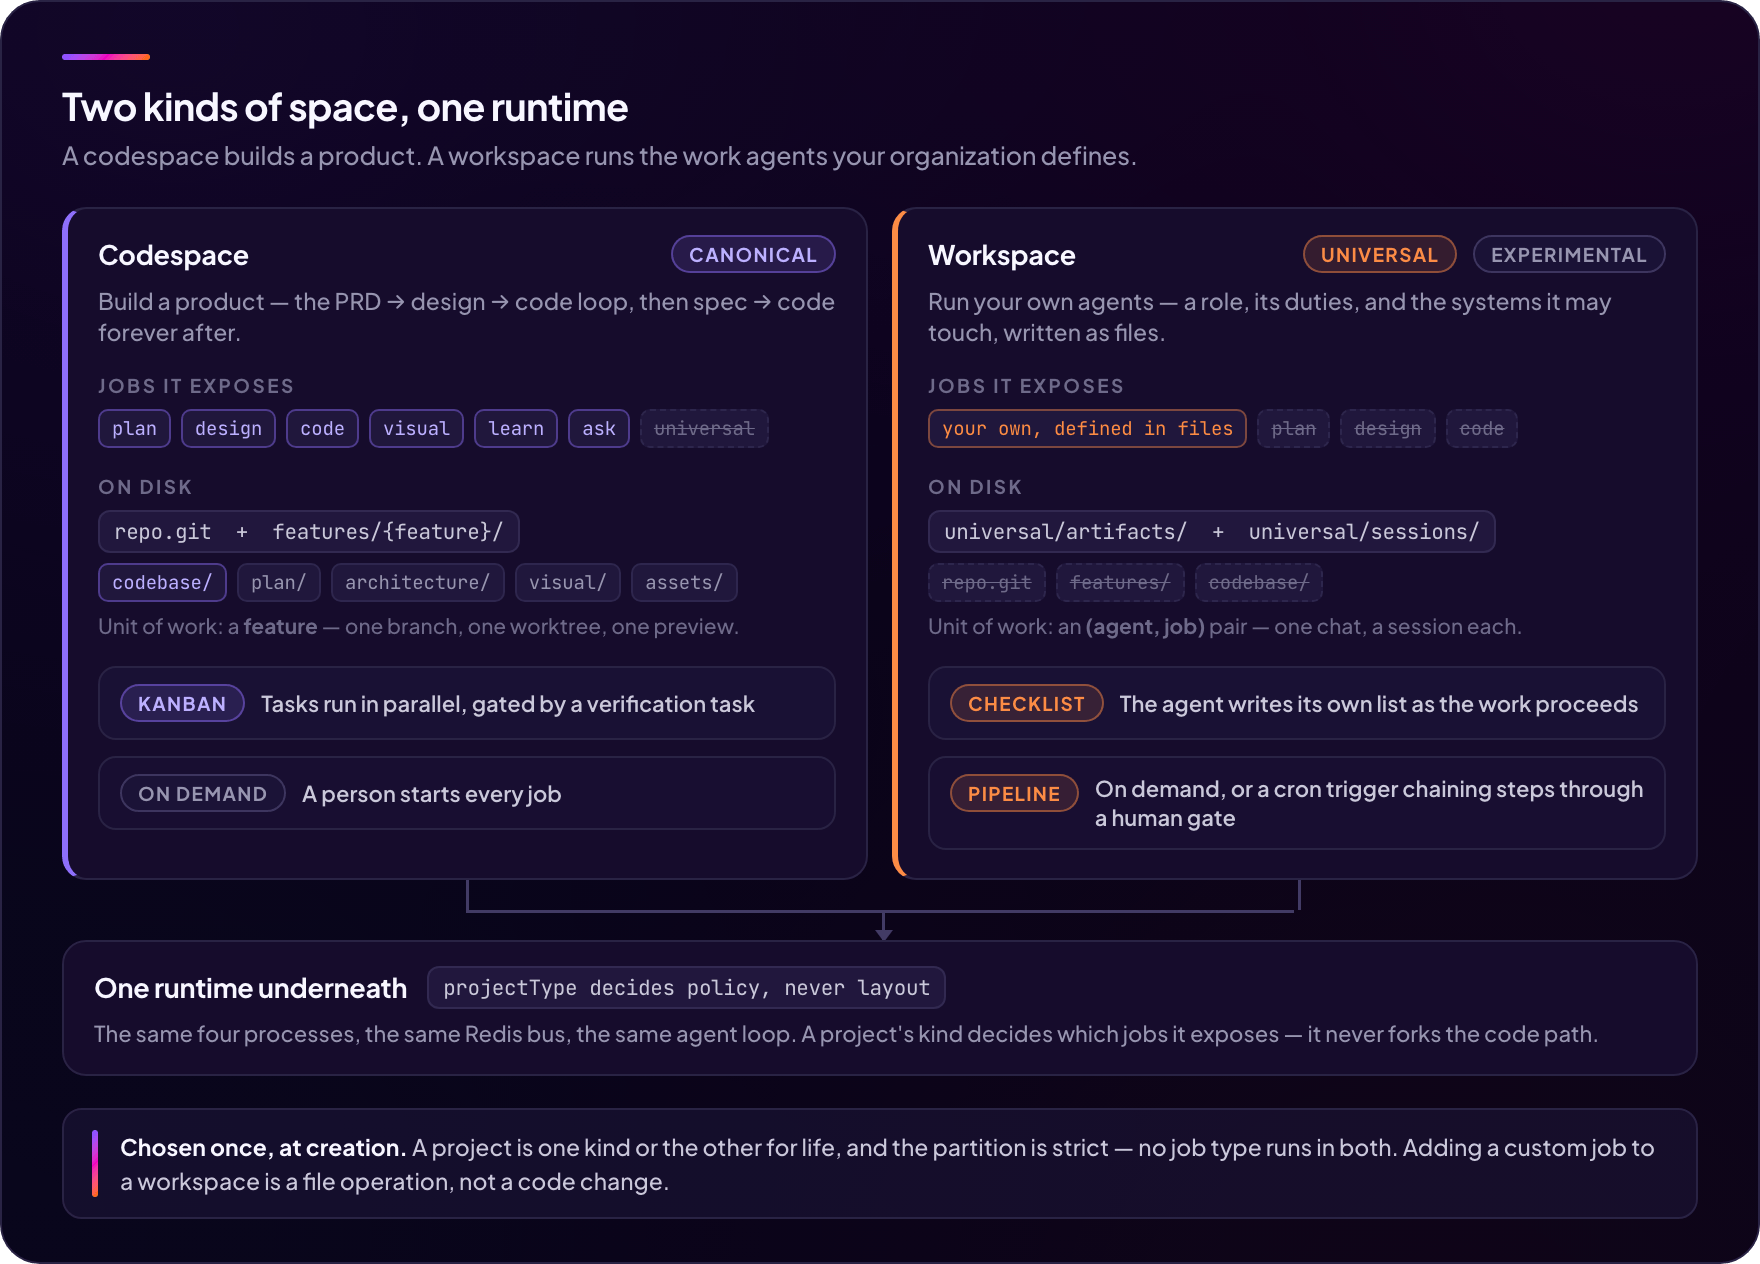The width and height of the screenshot is (1760, 1264).
Task: Click the 'visual/' folder chip
Action: click(x=567, y=582)
